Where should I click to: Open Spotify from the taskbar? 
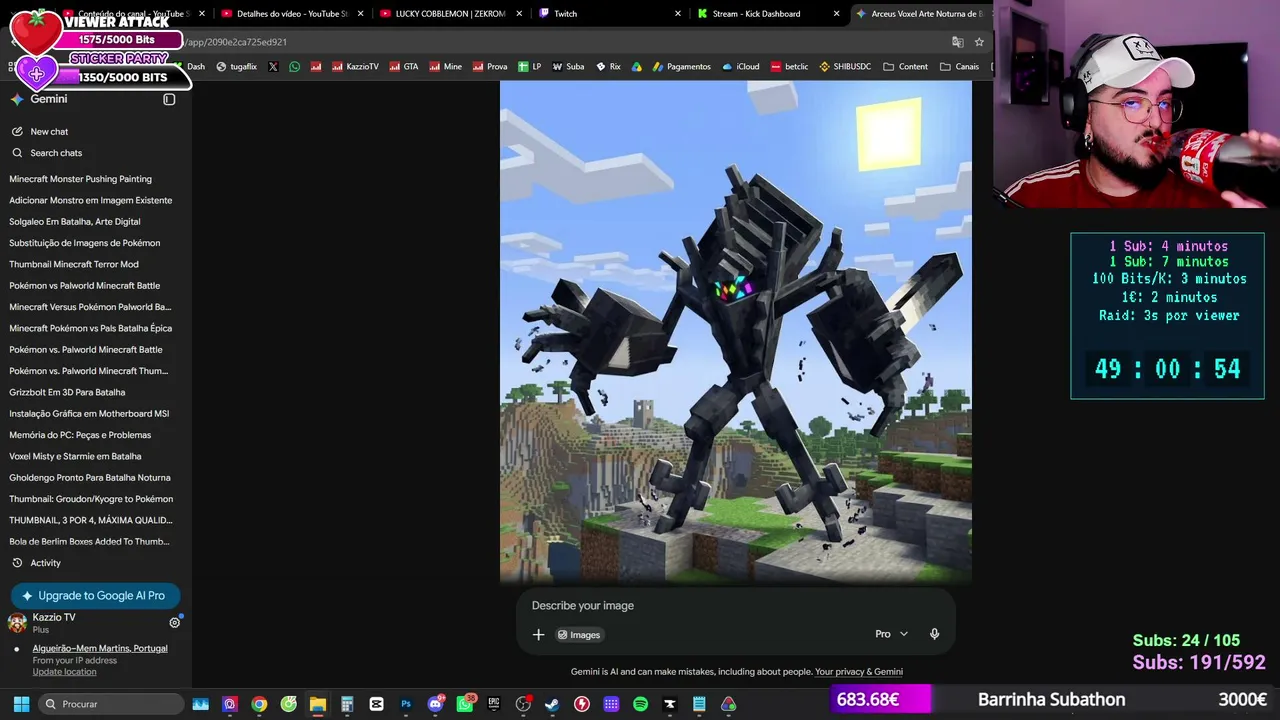coord(640,704)
